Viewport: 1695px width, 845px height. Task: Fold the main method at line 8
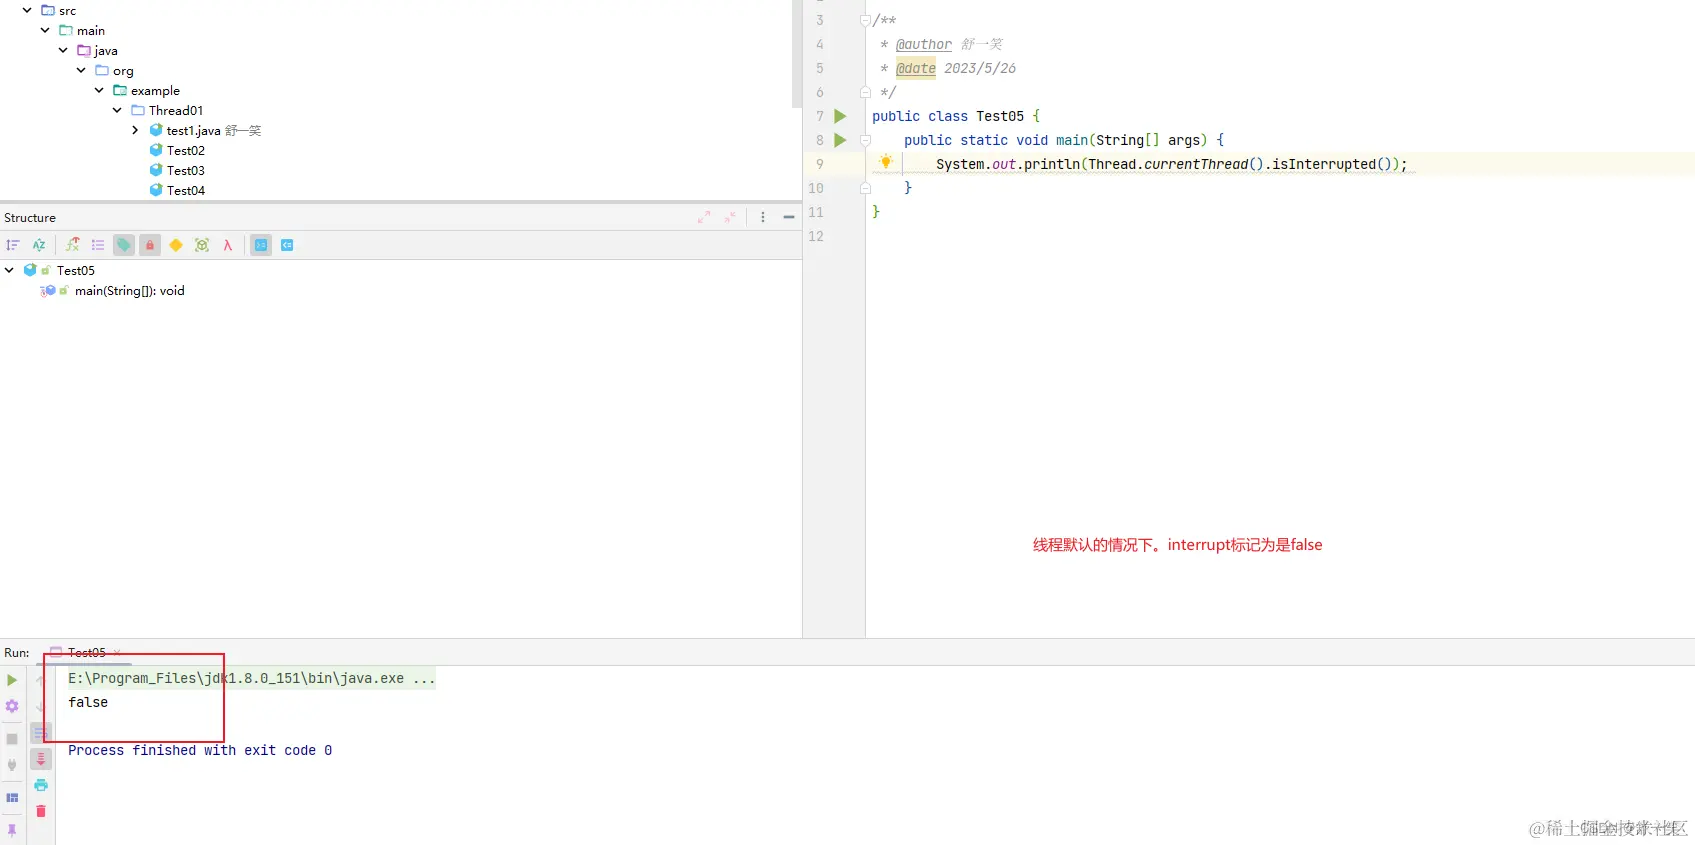tap(865, 140)
